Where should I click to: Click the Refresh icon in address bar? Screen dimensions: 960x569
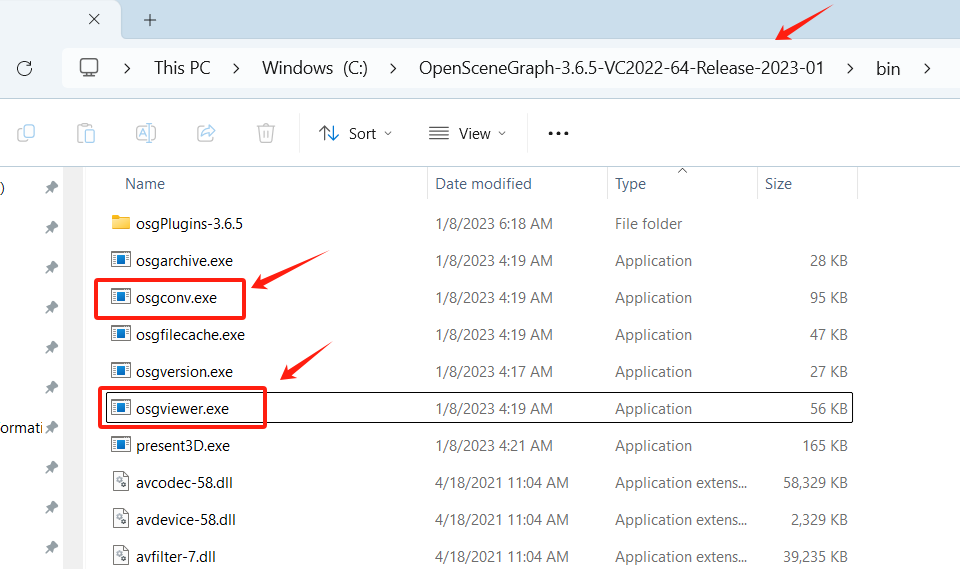click(25, 68)
